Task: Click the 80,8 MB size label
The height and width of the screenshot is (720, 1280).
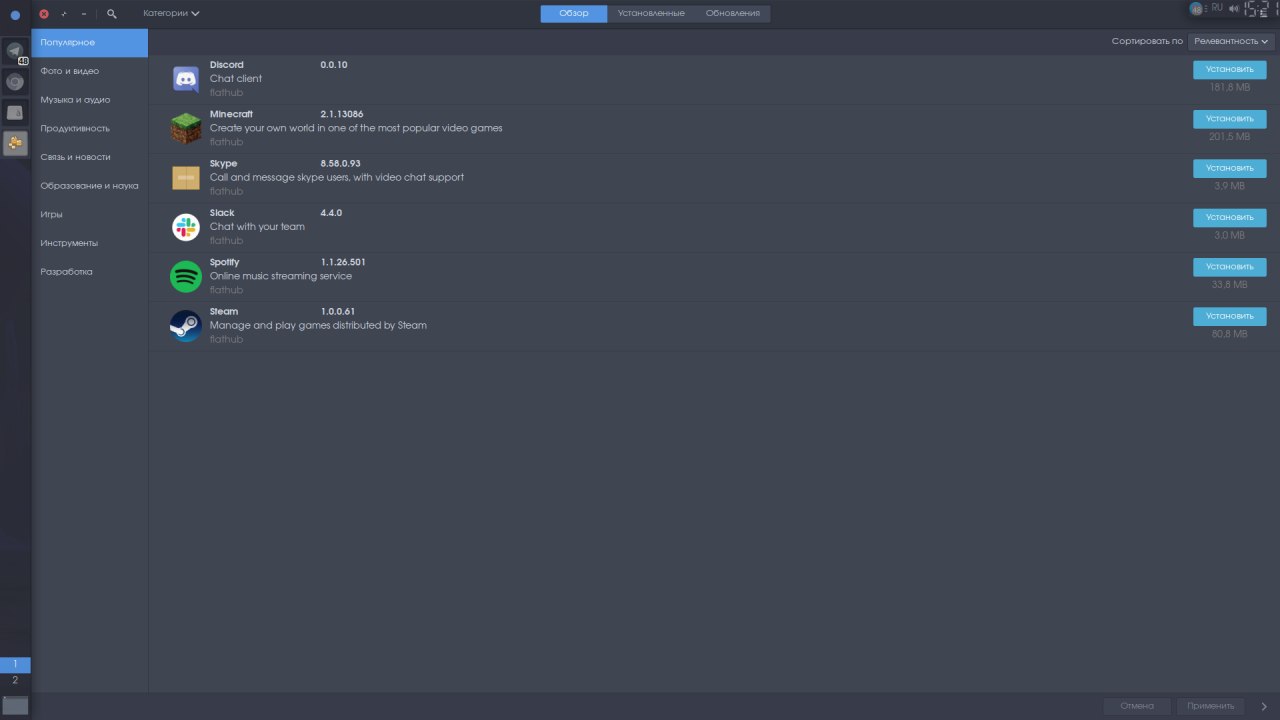Action: tap(1229, 334)
